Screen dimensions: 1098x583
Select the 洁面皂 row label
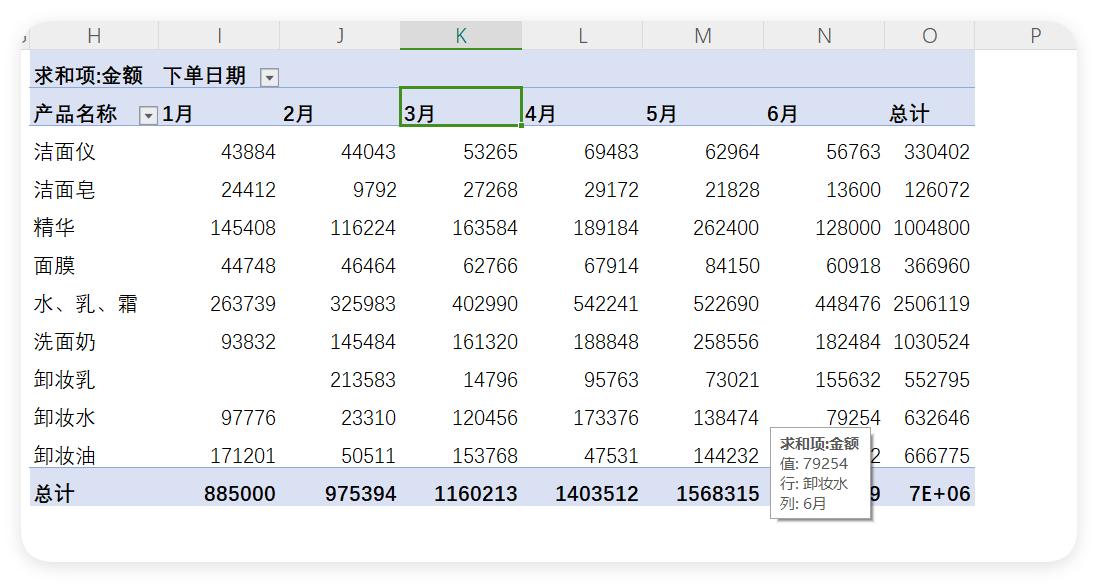click(64, 190)
